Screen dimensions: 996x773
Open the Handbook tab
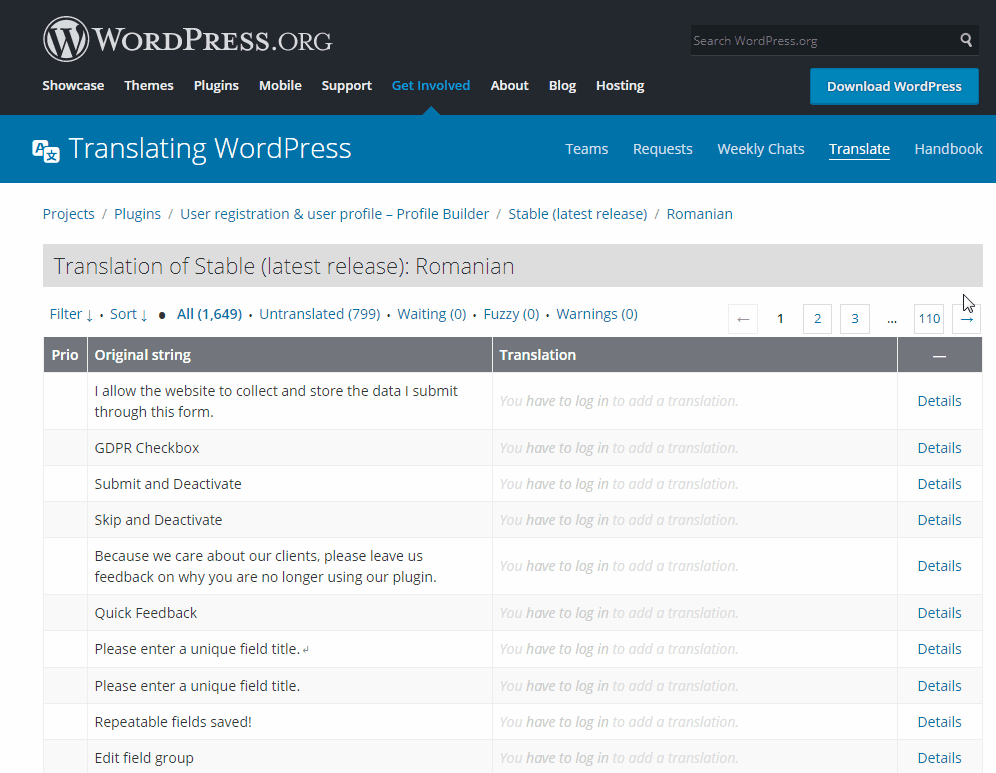[948, 149]
